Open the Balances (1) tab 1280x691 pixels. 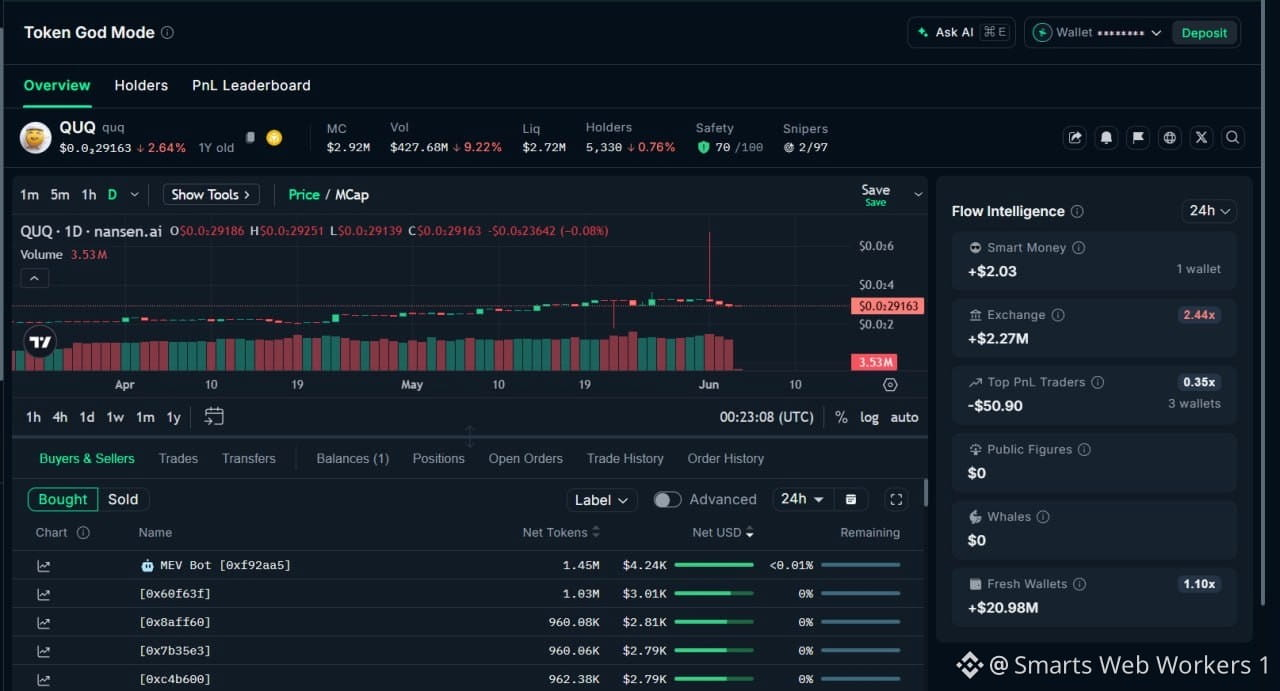point(352,458)
